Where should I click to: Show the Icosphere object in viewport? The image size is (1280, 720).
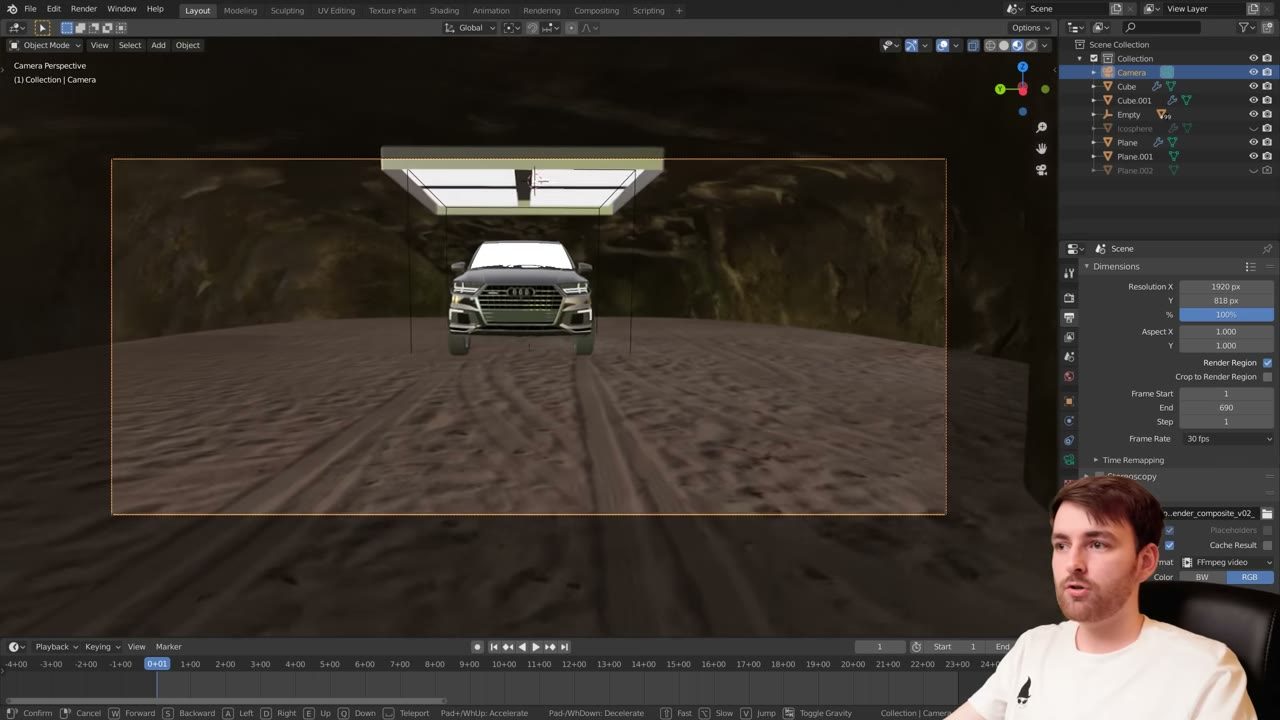pyautogui.click(x=1253, y=128)
